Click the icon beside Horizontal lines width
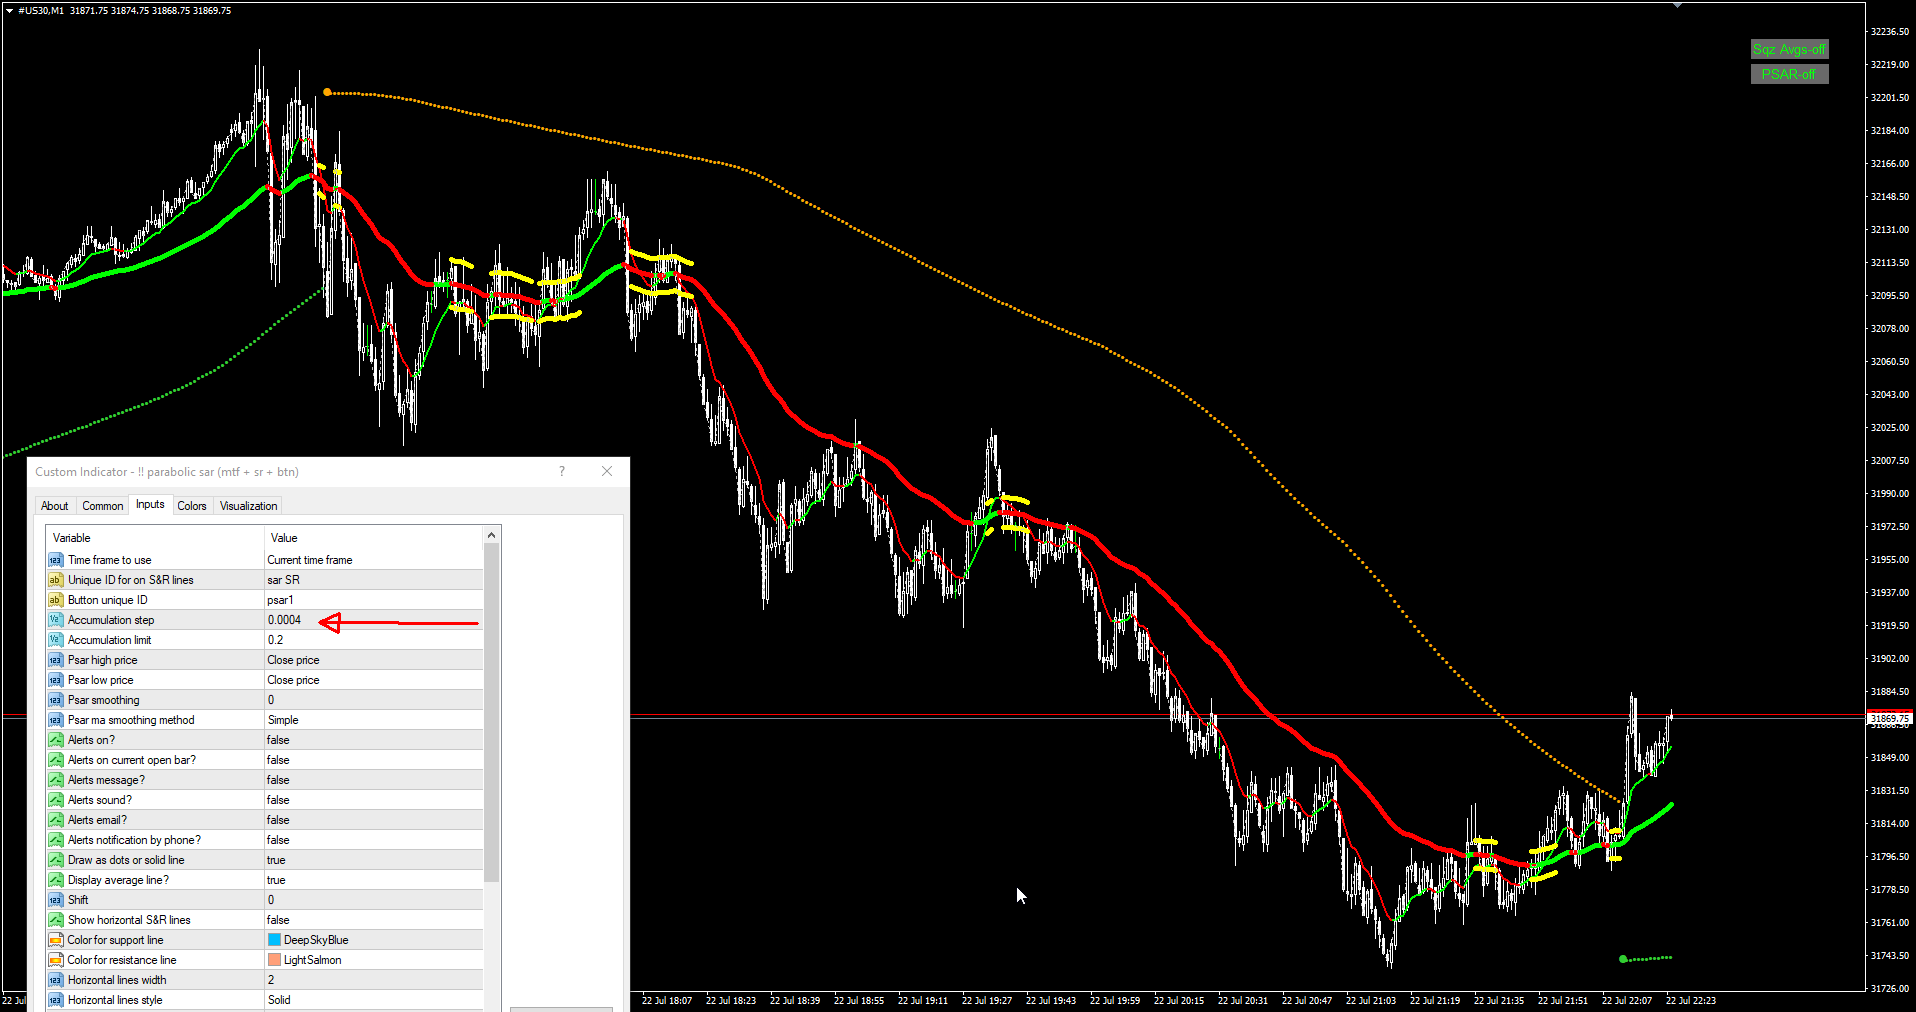 click(x=55, y=980)
